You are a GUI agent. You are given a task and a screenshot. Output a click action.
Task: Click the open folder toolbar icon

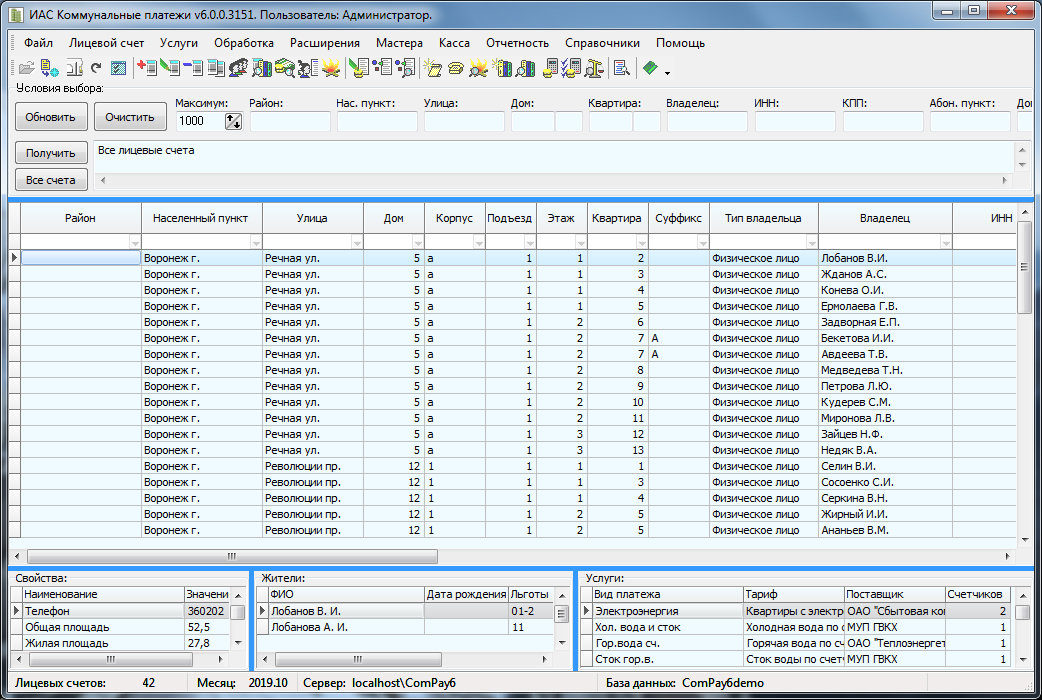(27, 68)
